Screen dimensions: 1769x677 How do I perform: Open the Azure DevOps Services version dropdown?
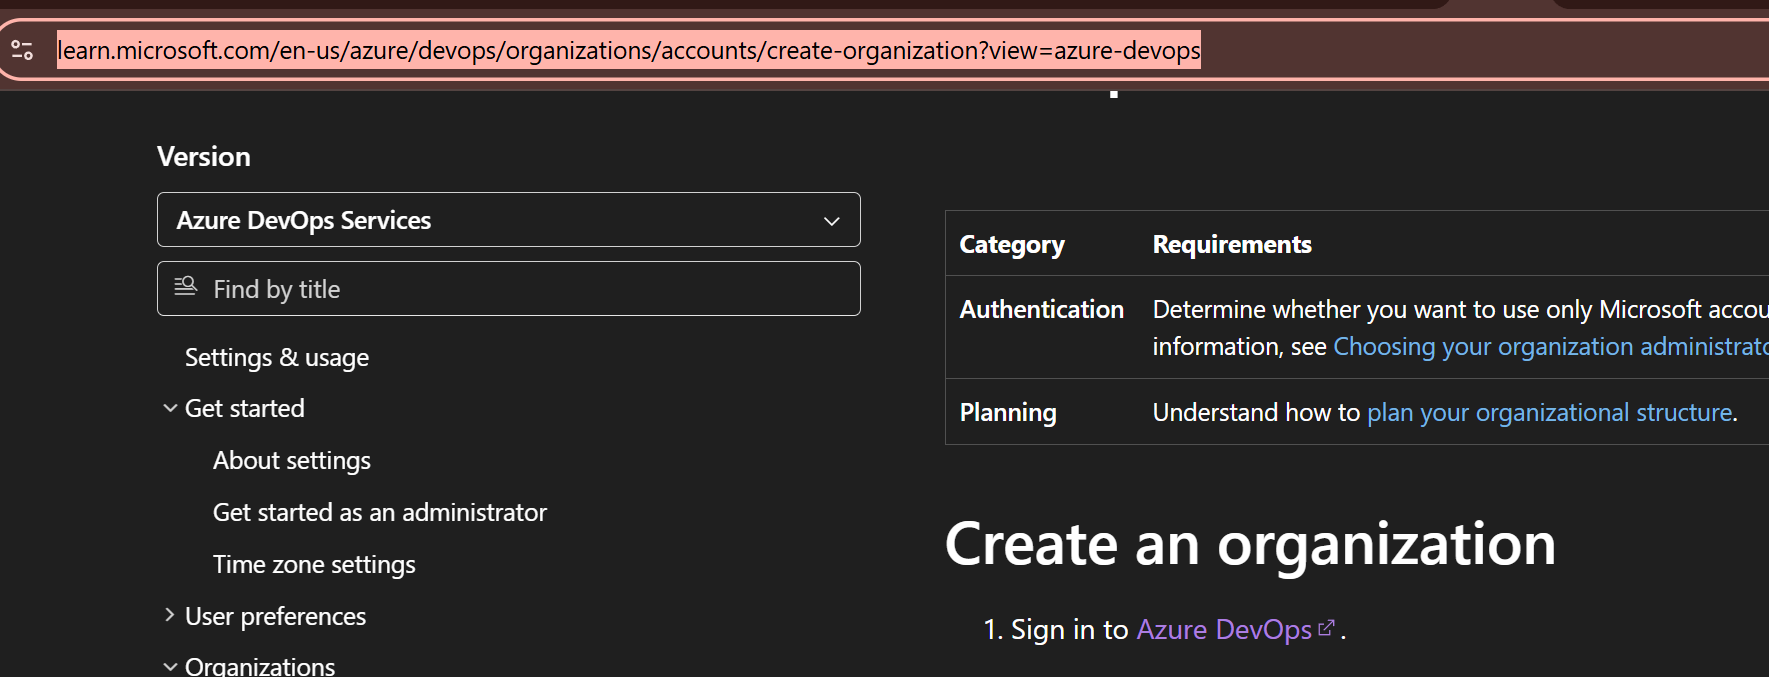[x=508, y=220]
